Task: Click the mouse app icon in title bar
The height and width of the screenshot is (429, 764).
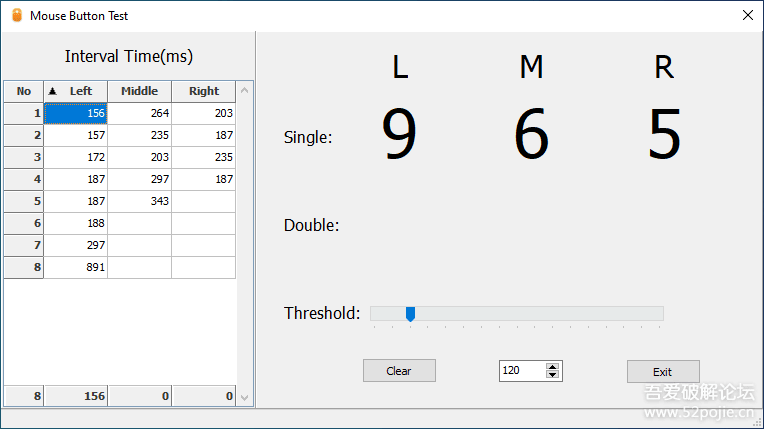Action: pyautogui.click(x=17, y=16)
